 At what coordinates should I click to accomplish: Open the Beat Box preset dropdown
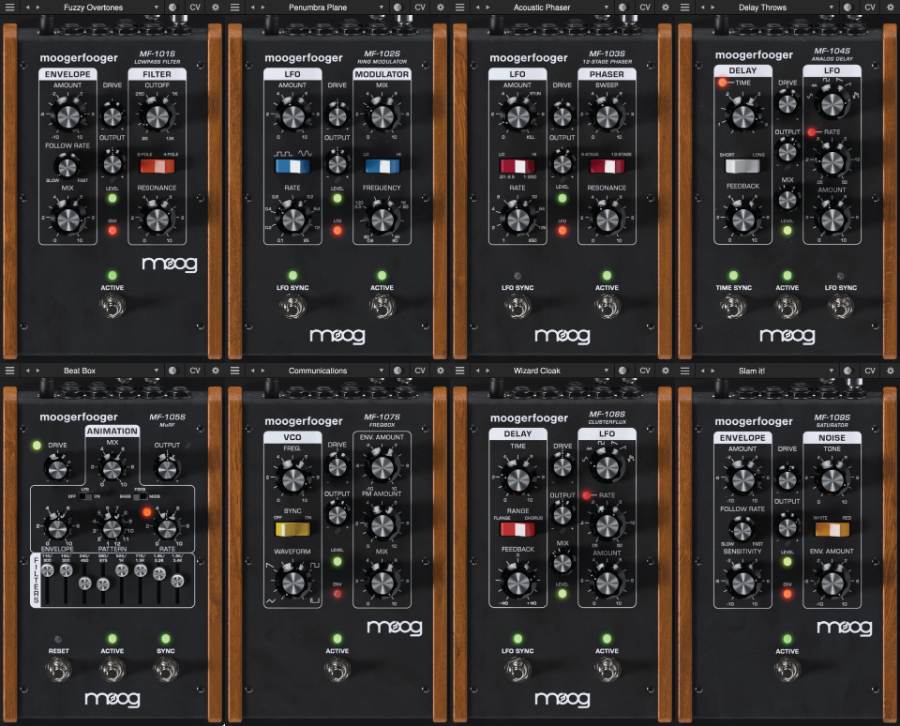(x=158, y=371)
